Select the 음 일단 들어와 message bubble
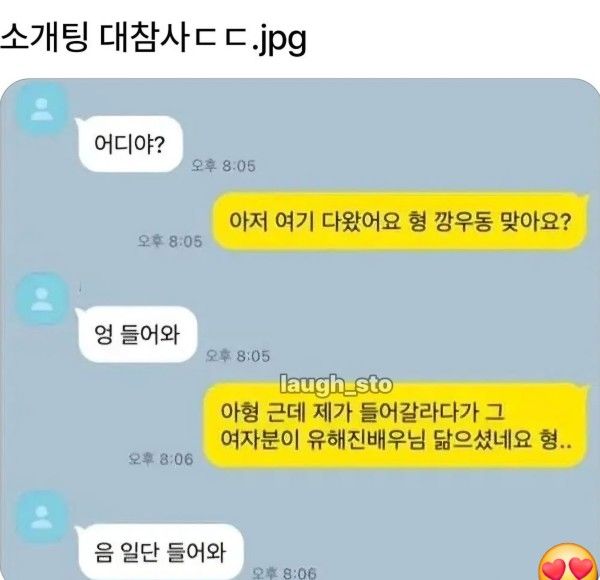 coord(160,552)
